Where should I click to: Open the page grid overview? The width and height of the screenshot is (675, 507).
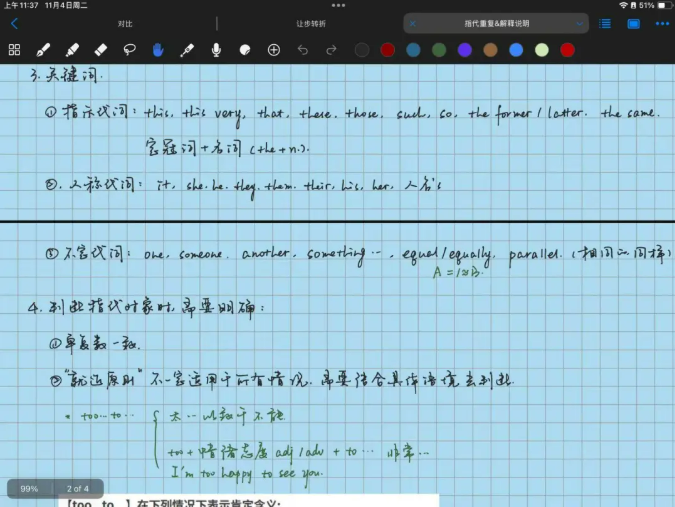[x=14, y=49]
